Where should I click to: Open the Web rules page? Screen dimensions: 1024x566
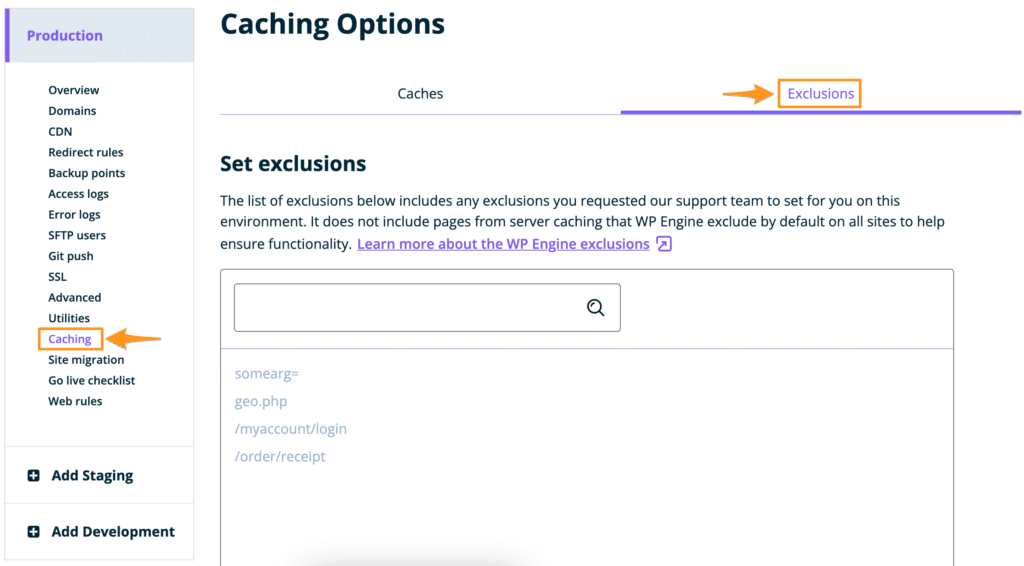tap(75, 402)
